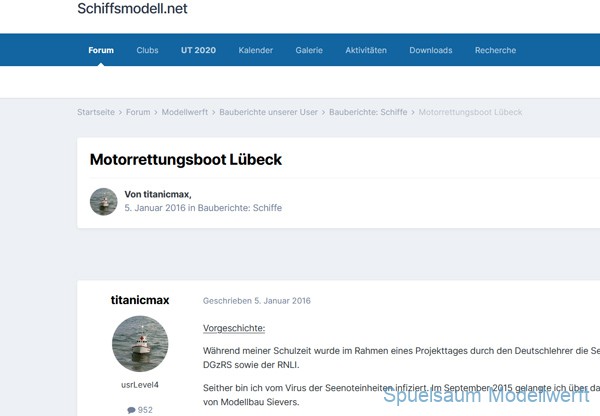Open titanicmax username in post sidebar
This screenshot has width=600, height=416.
140,300
